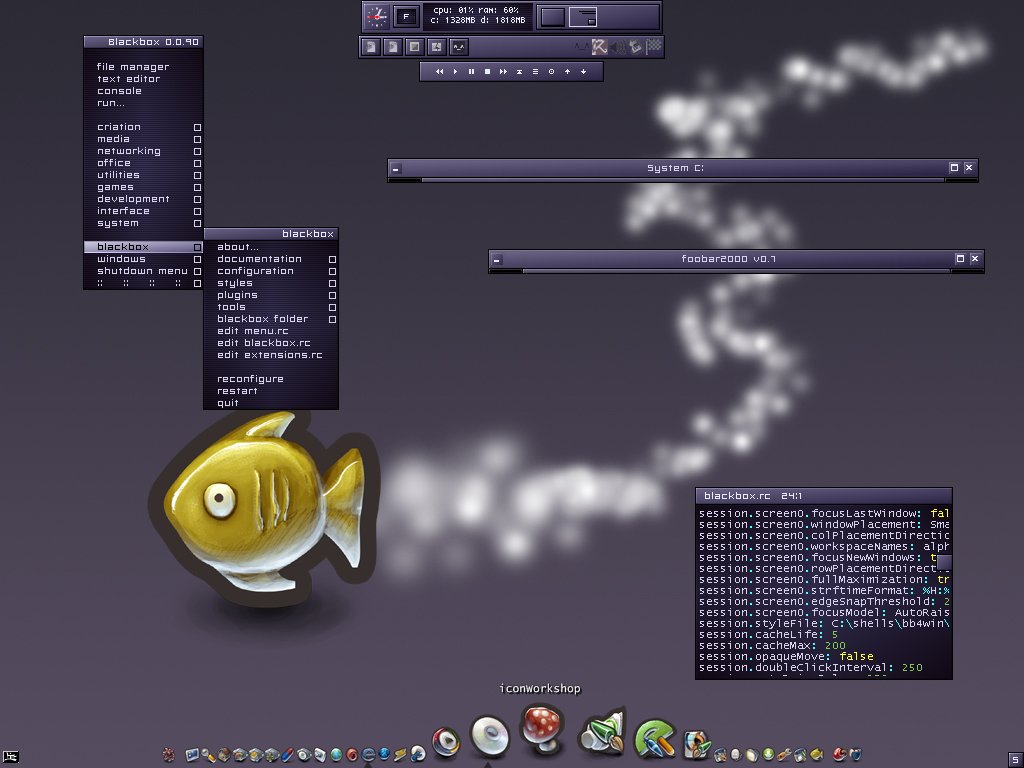
Task: Open text editor from the Blackbox menu
Action: (129, 78)
